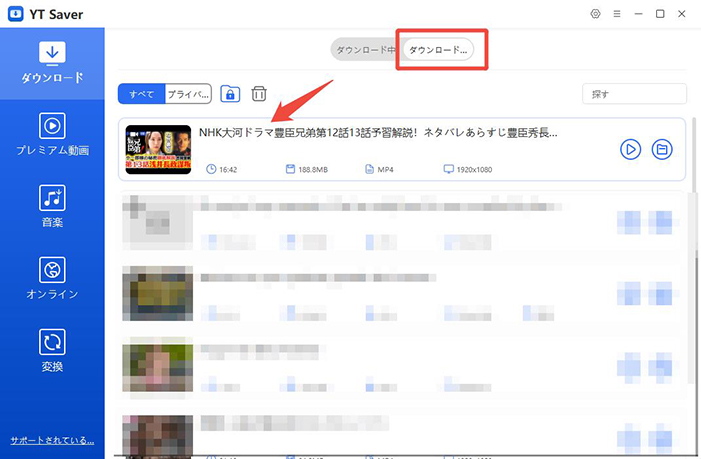The image size is (701, 459).
Task: Select the すべて filter tab
Action: tap(141, 94)
